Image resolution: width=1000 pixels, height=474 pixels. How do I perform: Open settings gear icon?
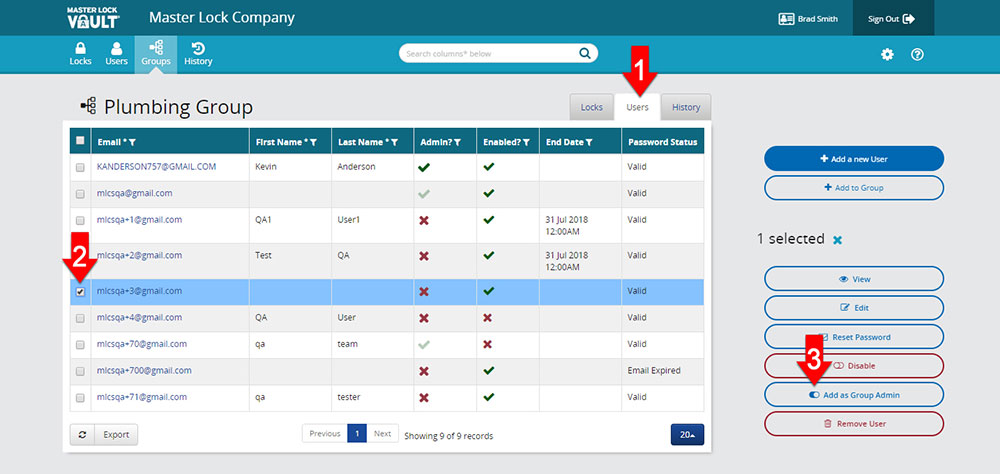887,54
